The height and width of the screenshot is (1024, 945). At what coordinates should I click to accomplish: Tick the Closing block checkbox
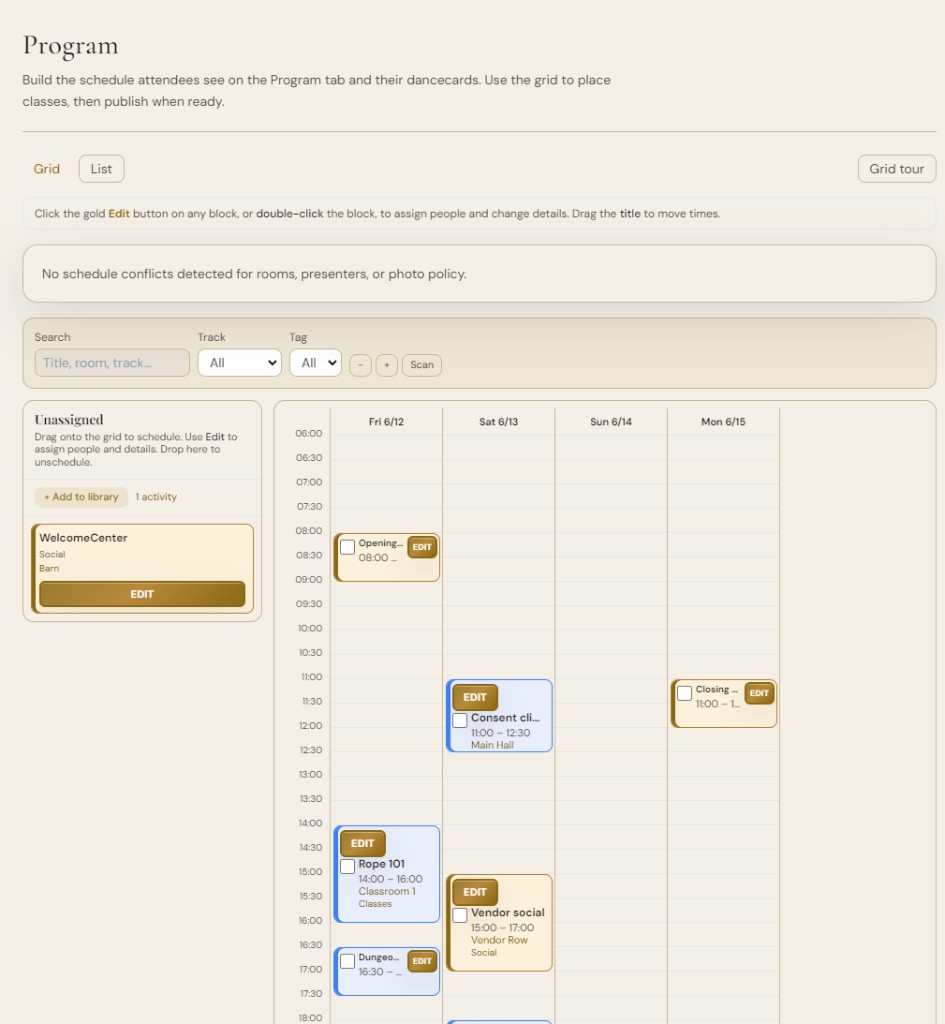tap(684, 693)
